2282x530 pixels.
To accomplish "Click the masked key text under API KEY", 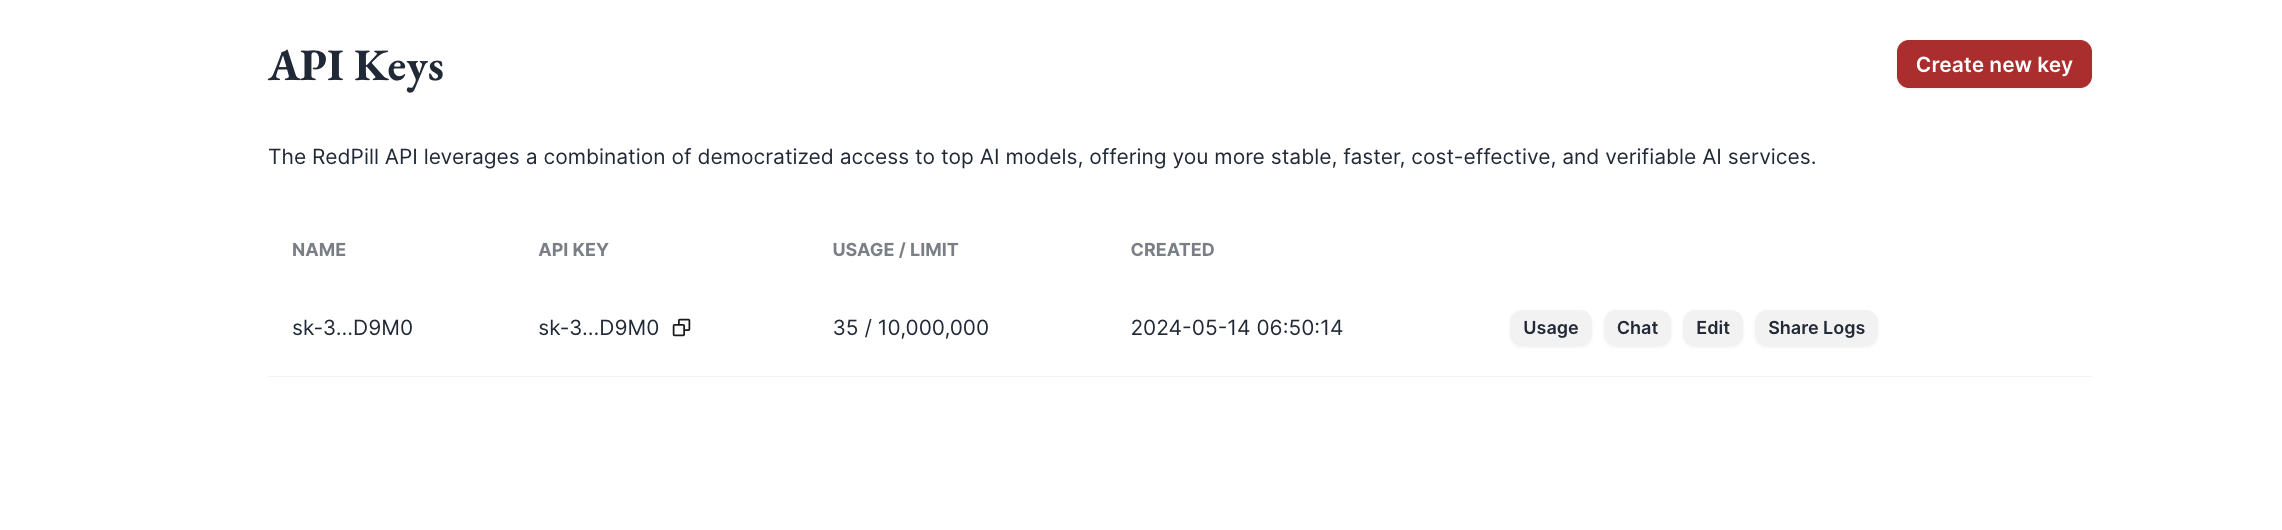I will [x=598, y=328].
